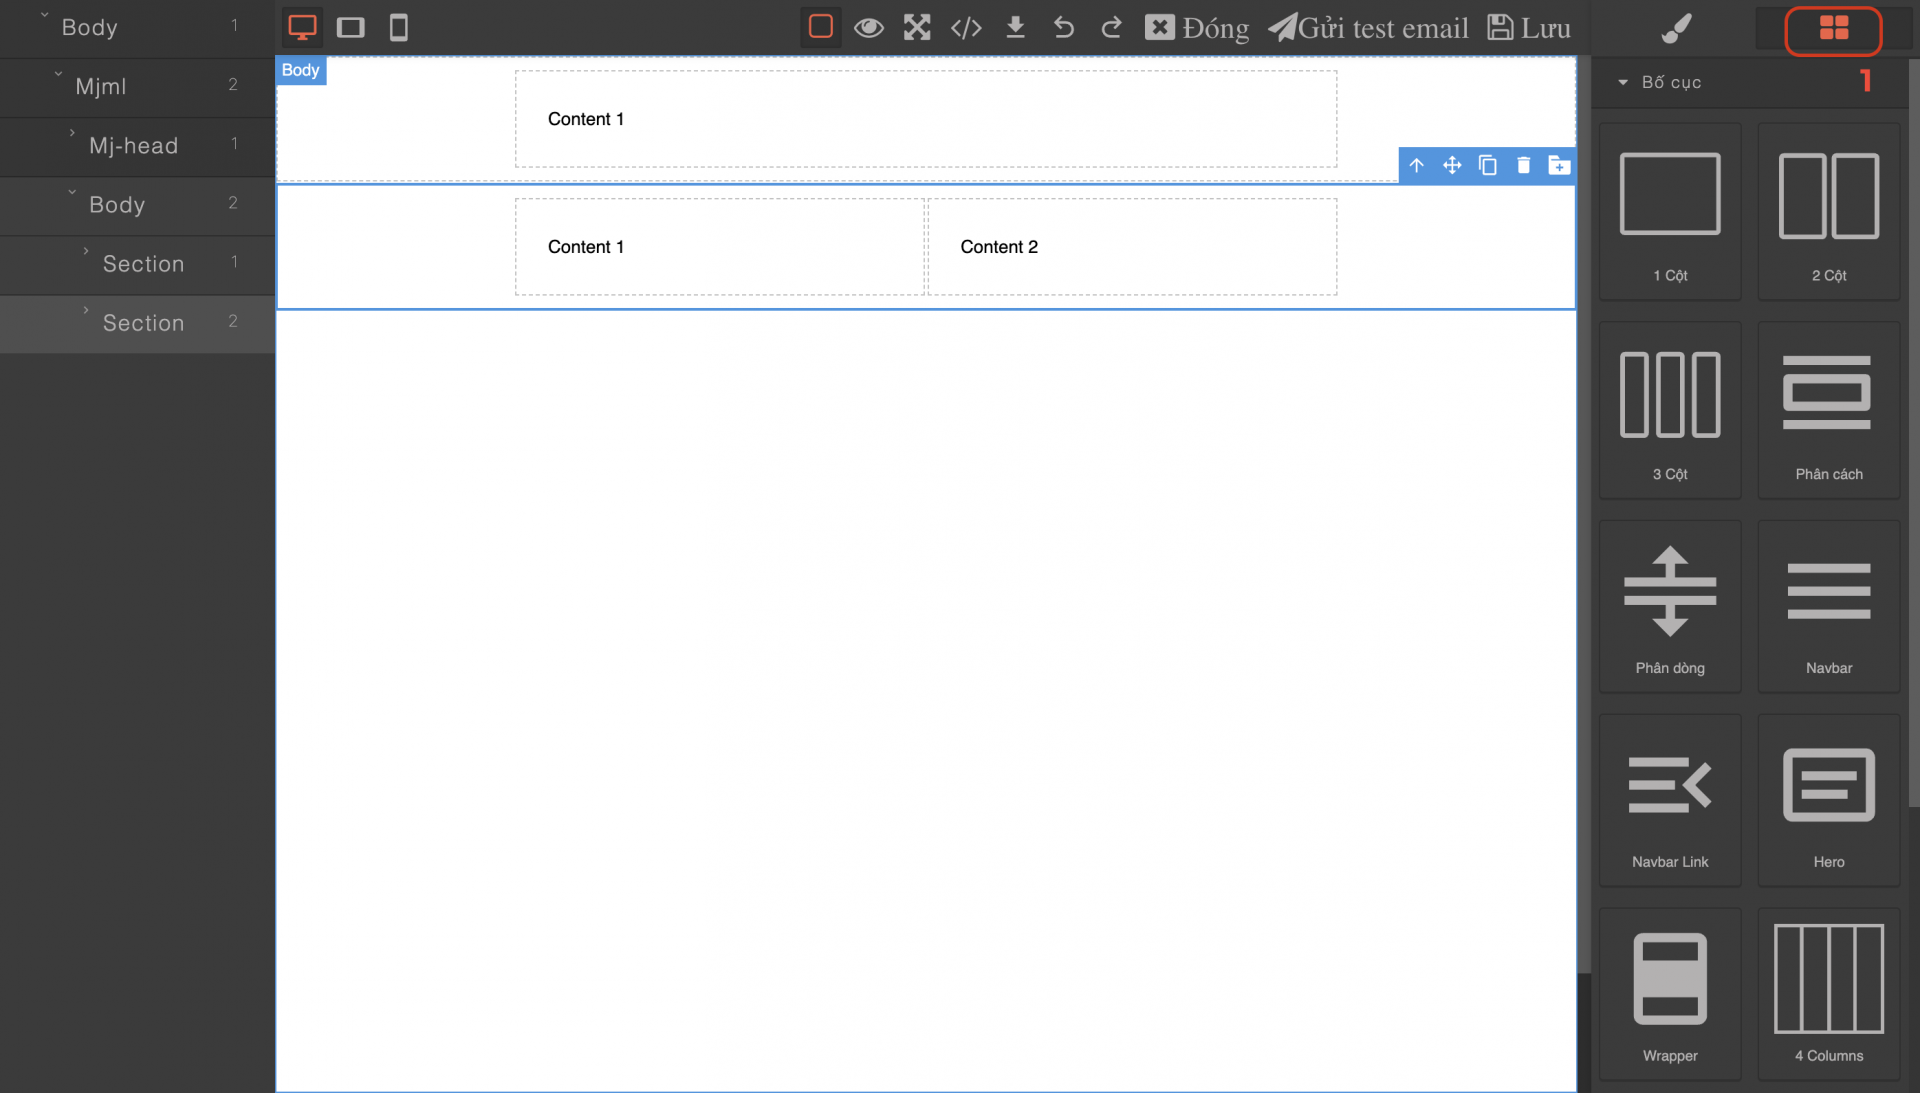Switch to desktop device preview

click(x=302, y=27)
